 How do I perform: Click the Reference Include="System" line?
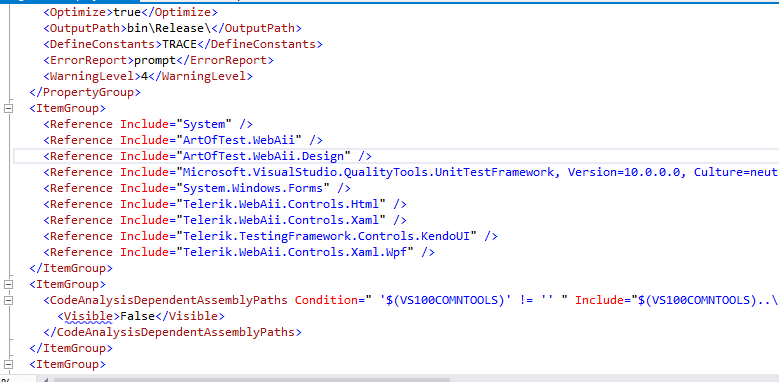[148, 124]
